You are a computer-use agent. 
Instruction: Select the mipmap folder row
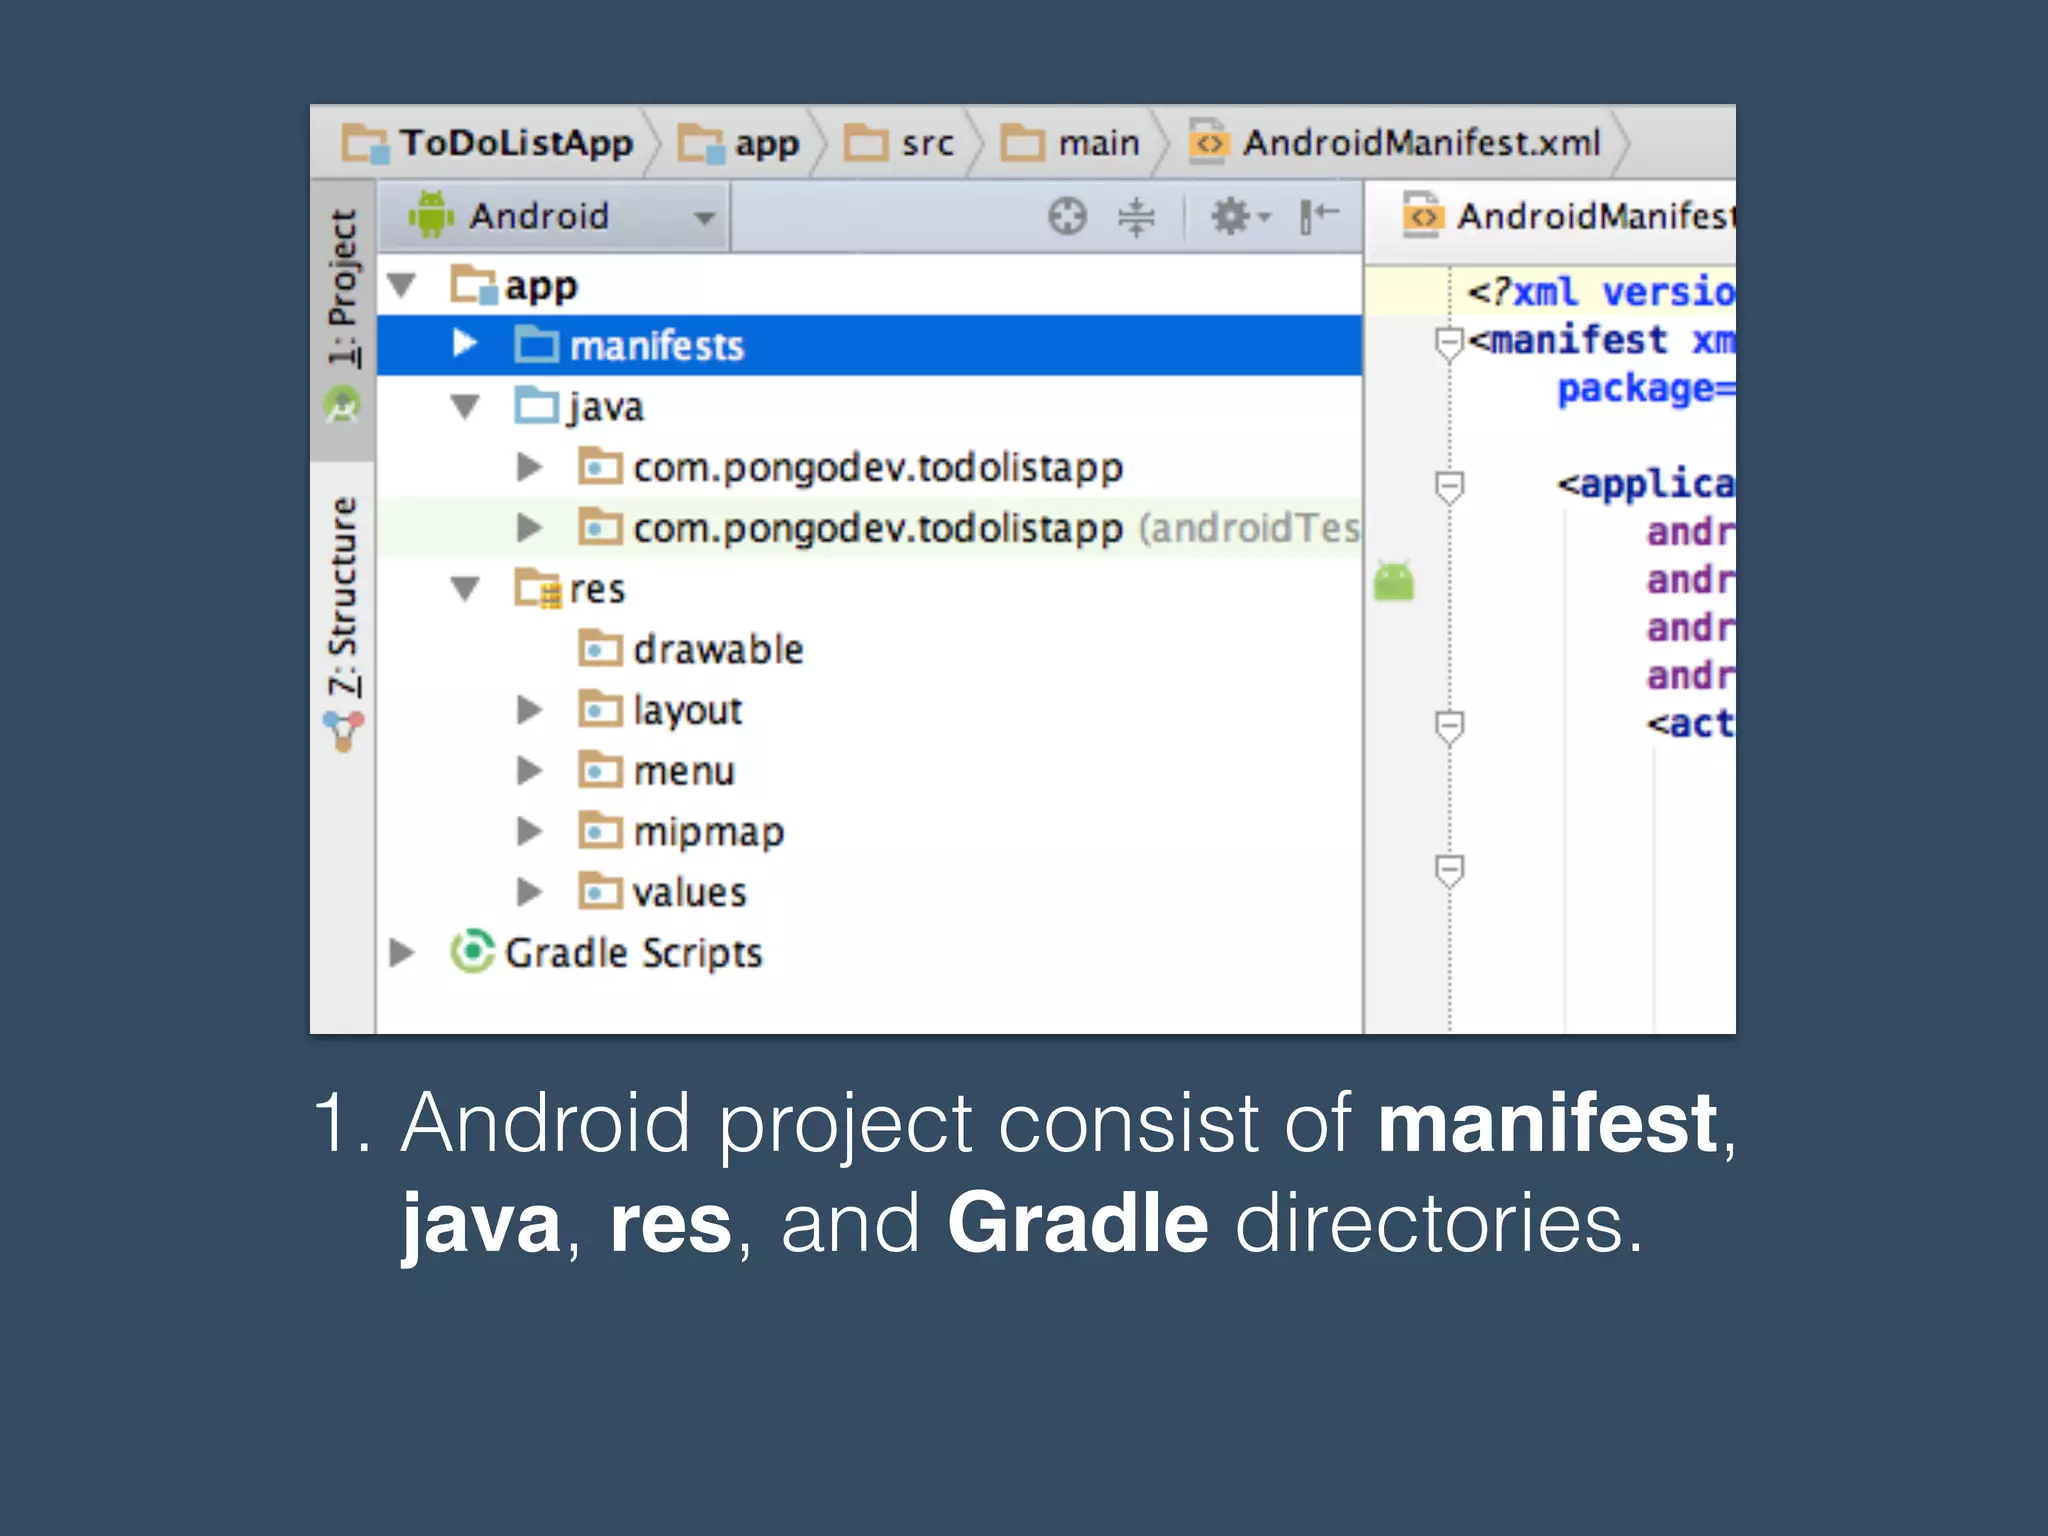(x=869, y=831)
